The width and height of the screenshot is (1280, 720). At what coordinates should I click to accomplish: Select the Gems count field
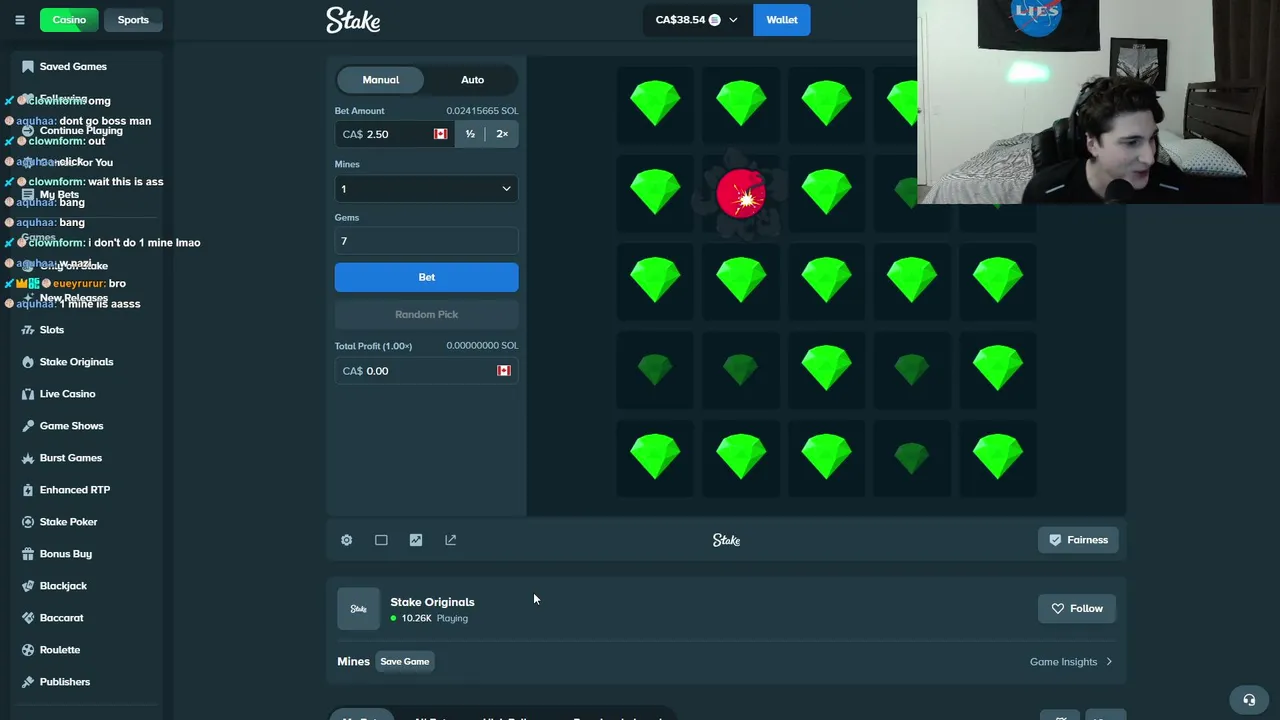coord(427,241)
